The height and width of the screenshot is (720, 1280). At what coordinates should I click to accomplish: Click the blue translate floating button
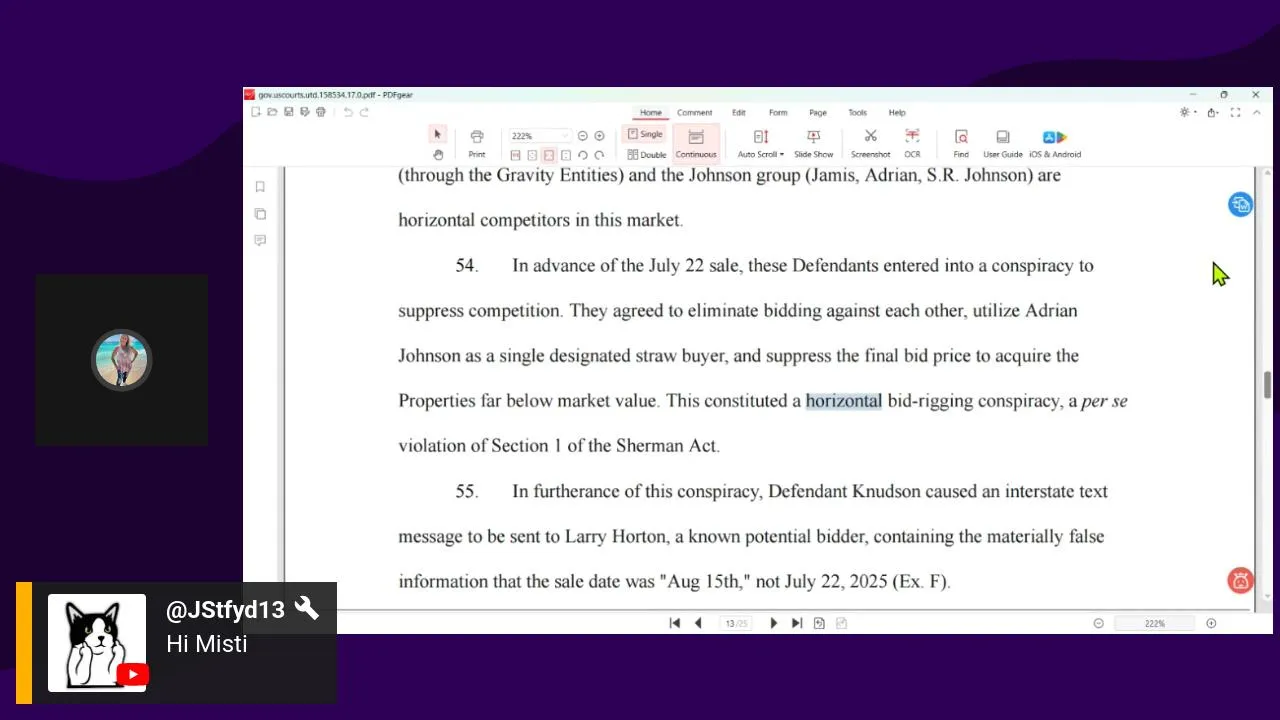pyautogui.click(x=1240, y=204)
